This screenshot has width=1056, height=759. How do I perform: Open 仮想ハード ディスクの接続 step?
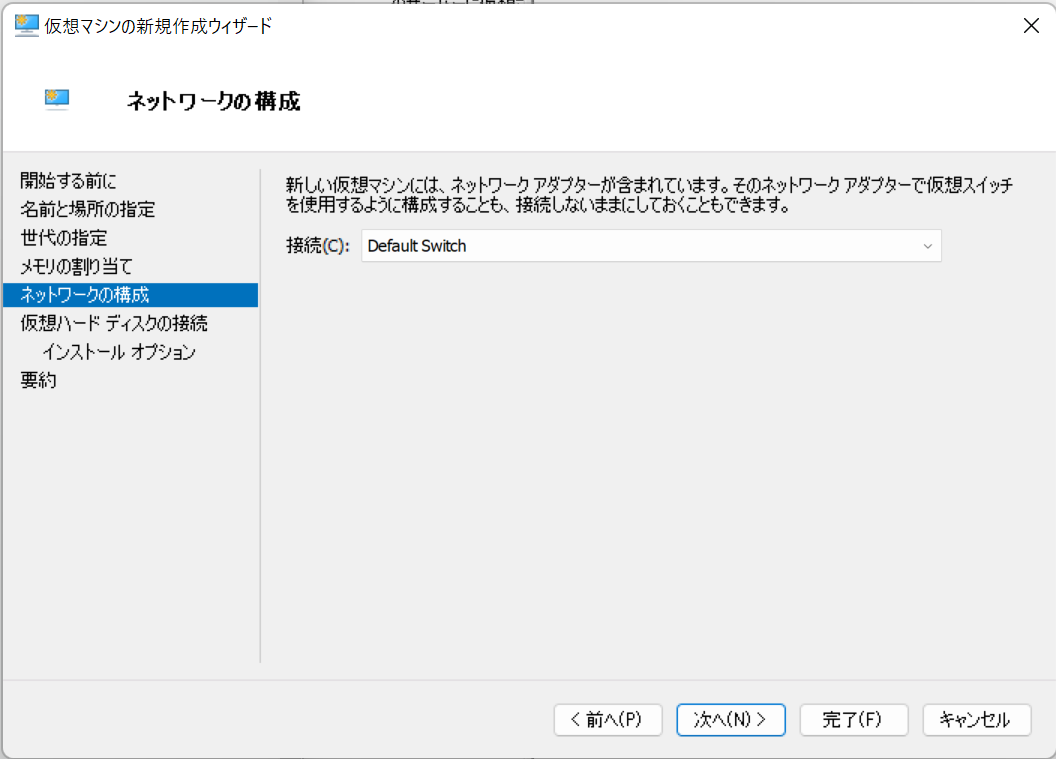point(93,323)
